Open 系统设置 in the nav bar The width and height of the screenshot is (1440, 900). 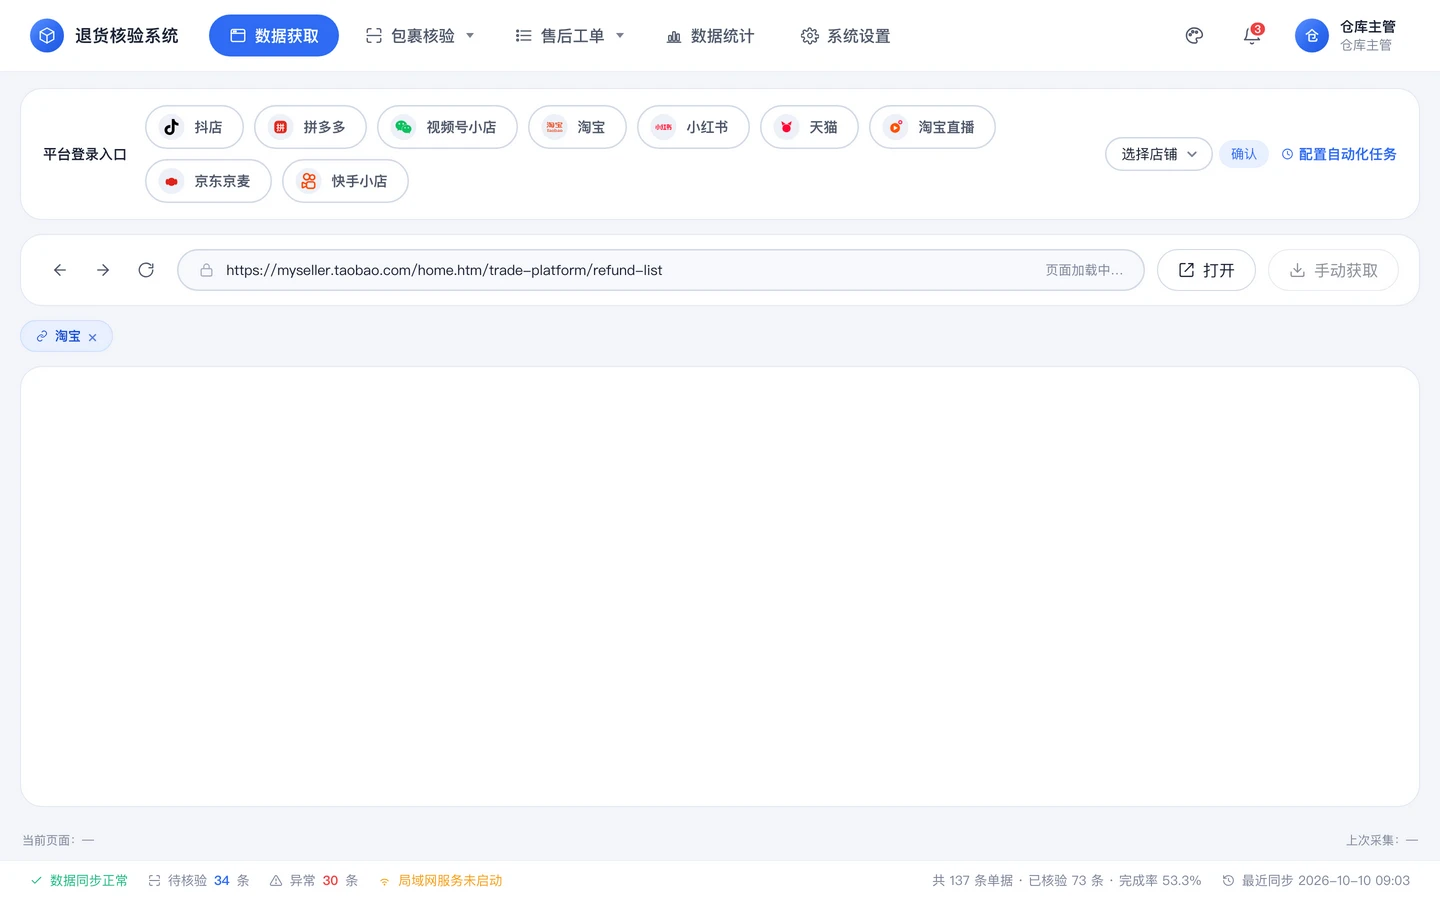pos(845,36)
